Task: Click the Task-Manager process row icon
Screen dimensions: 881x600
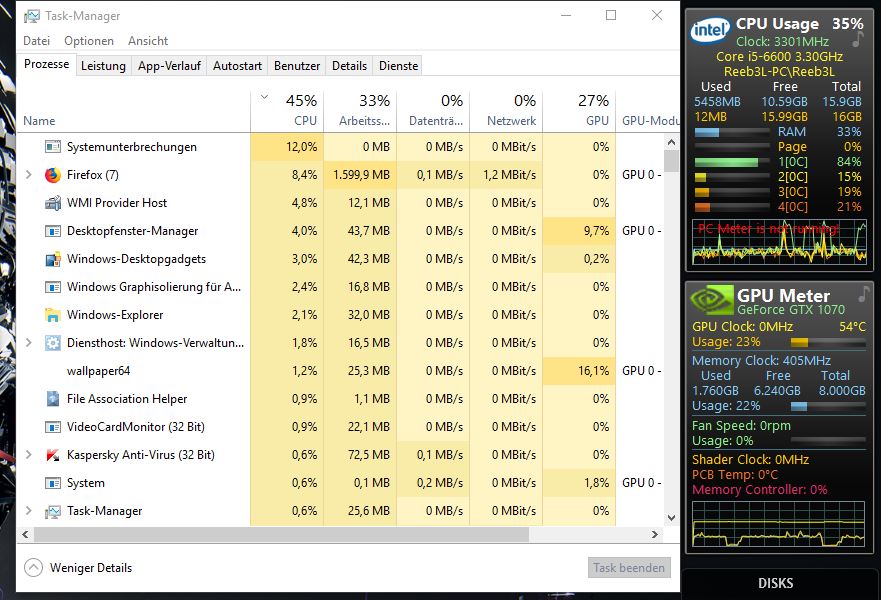Action: [x=53, y=511]
